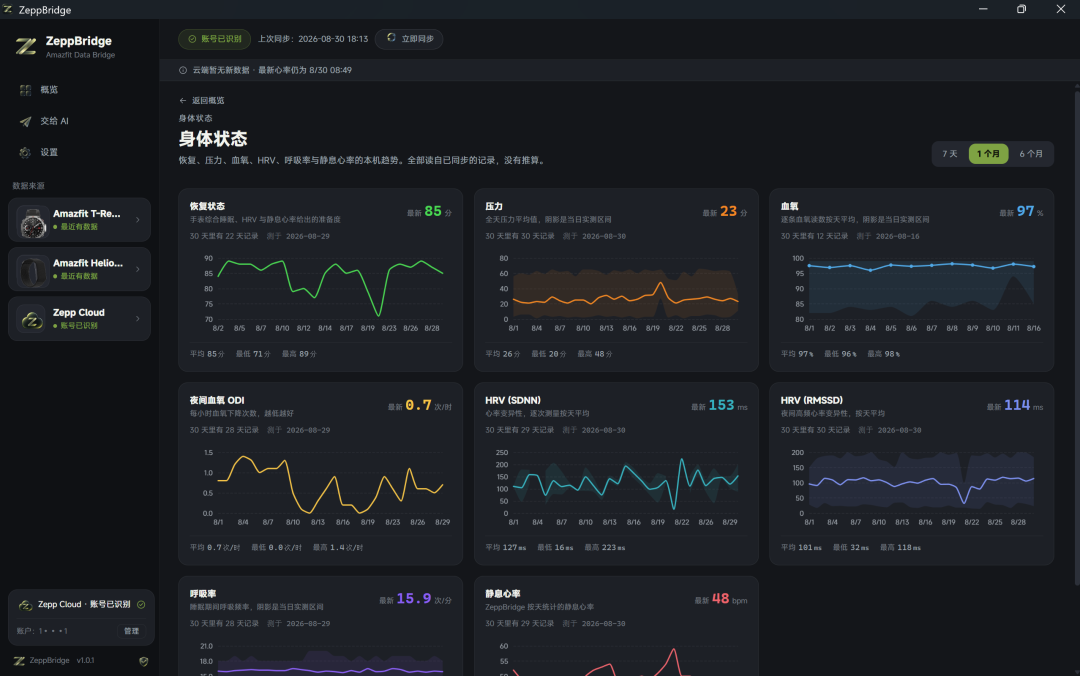Click the latest SDNN value 153
This screenshot has width=1080, height=676.
(x=721, y=405)
